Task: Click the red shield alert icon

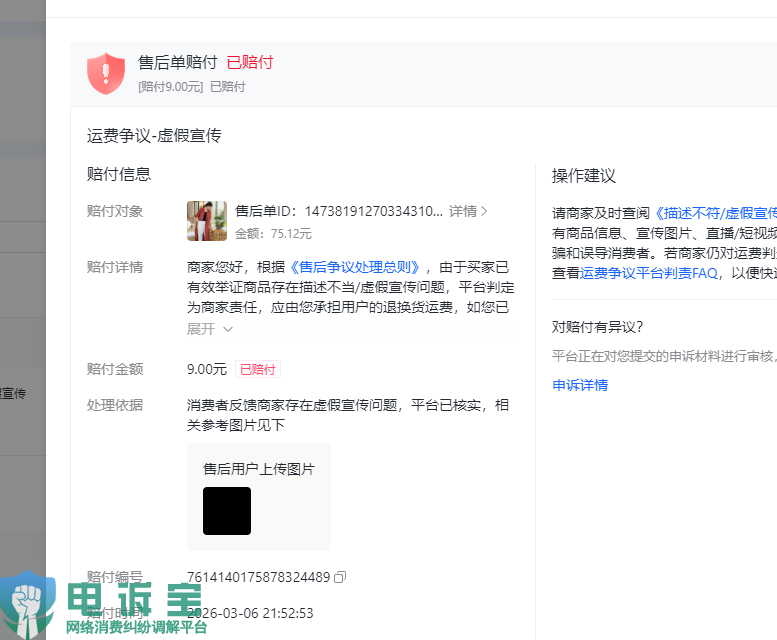Action: [x=106, y=74]
